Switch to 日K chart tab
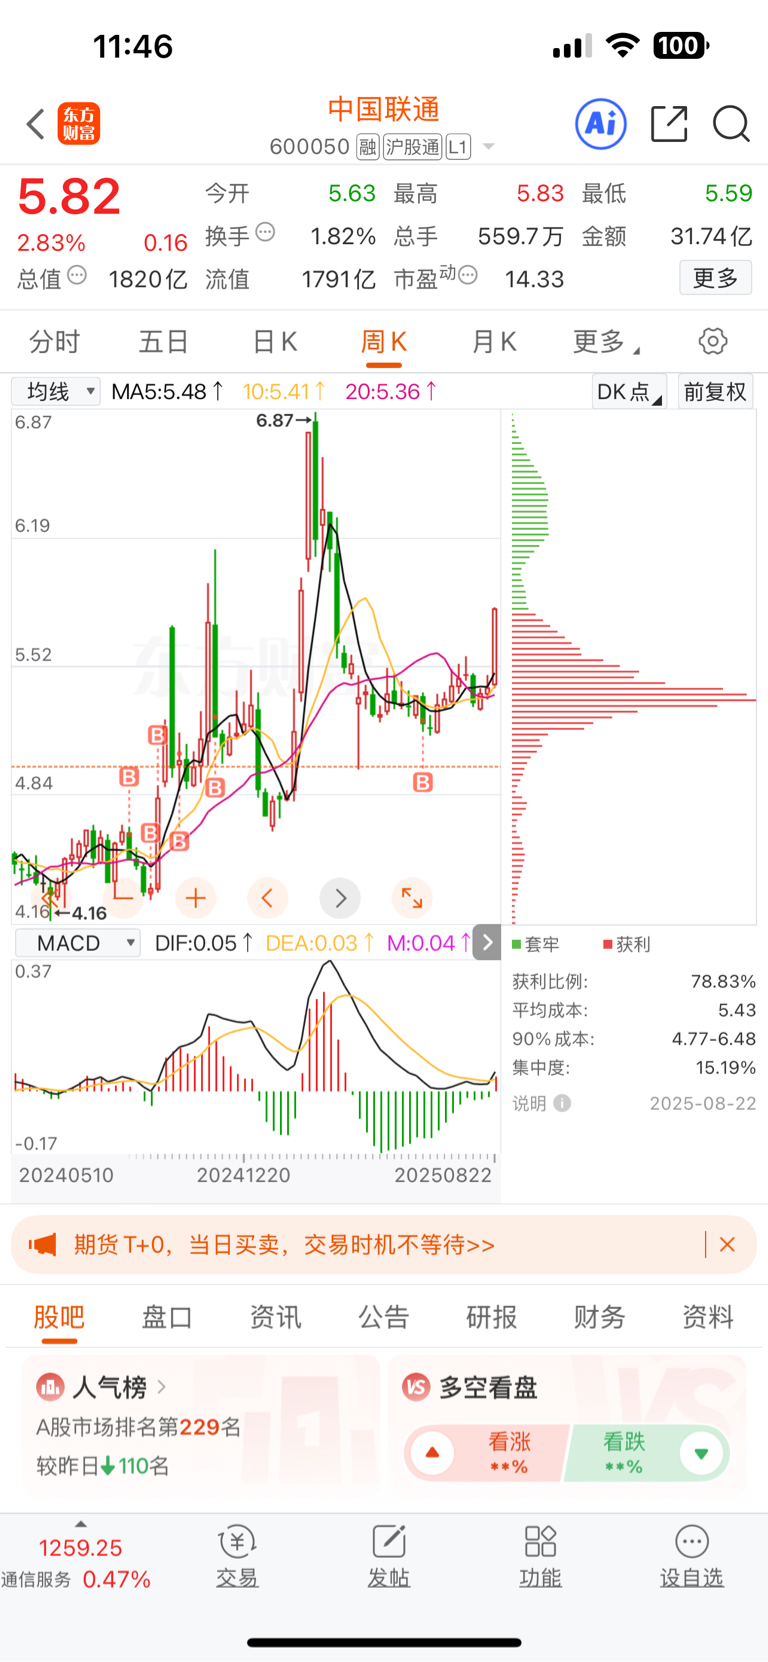This screenshot has width=768, height=1662. pyautogui.click(x=275, y=342)
